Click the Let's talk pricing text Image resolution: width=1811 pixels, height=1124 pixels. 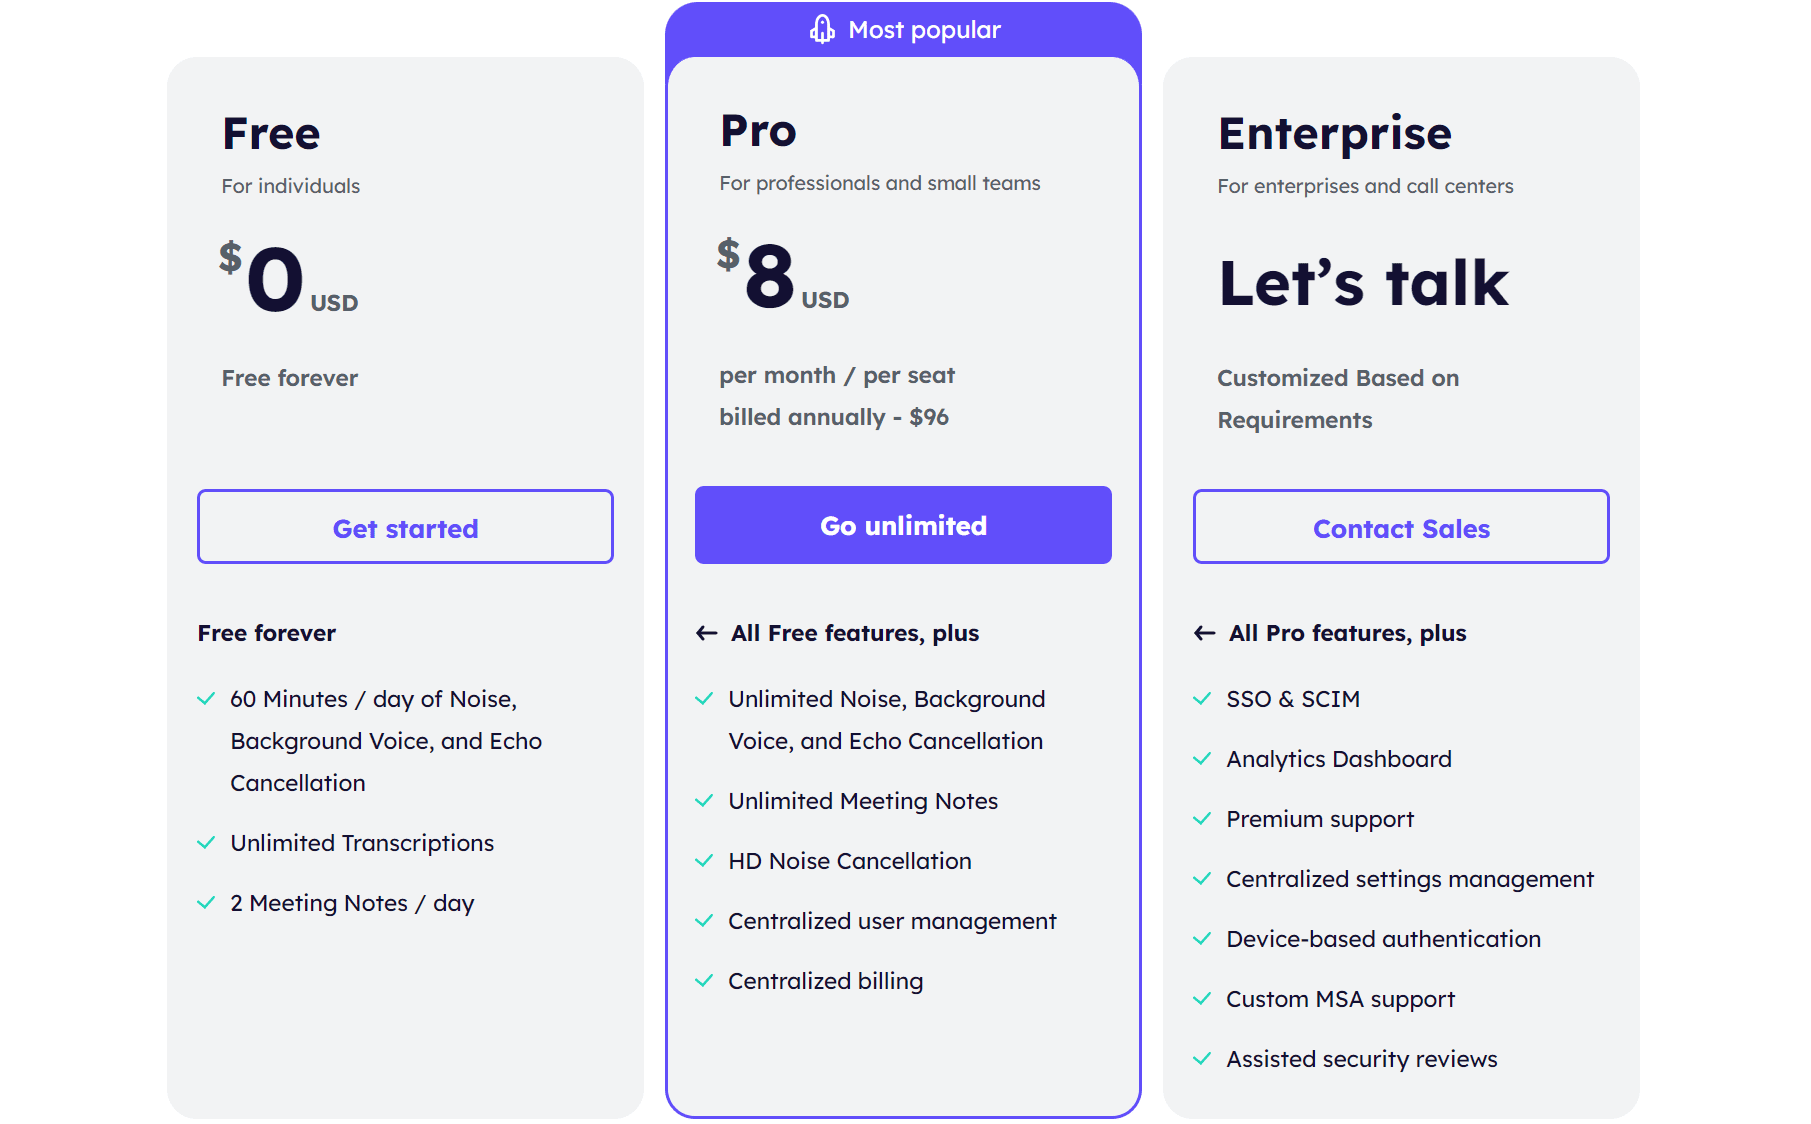click(1363, 283)
